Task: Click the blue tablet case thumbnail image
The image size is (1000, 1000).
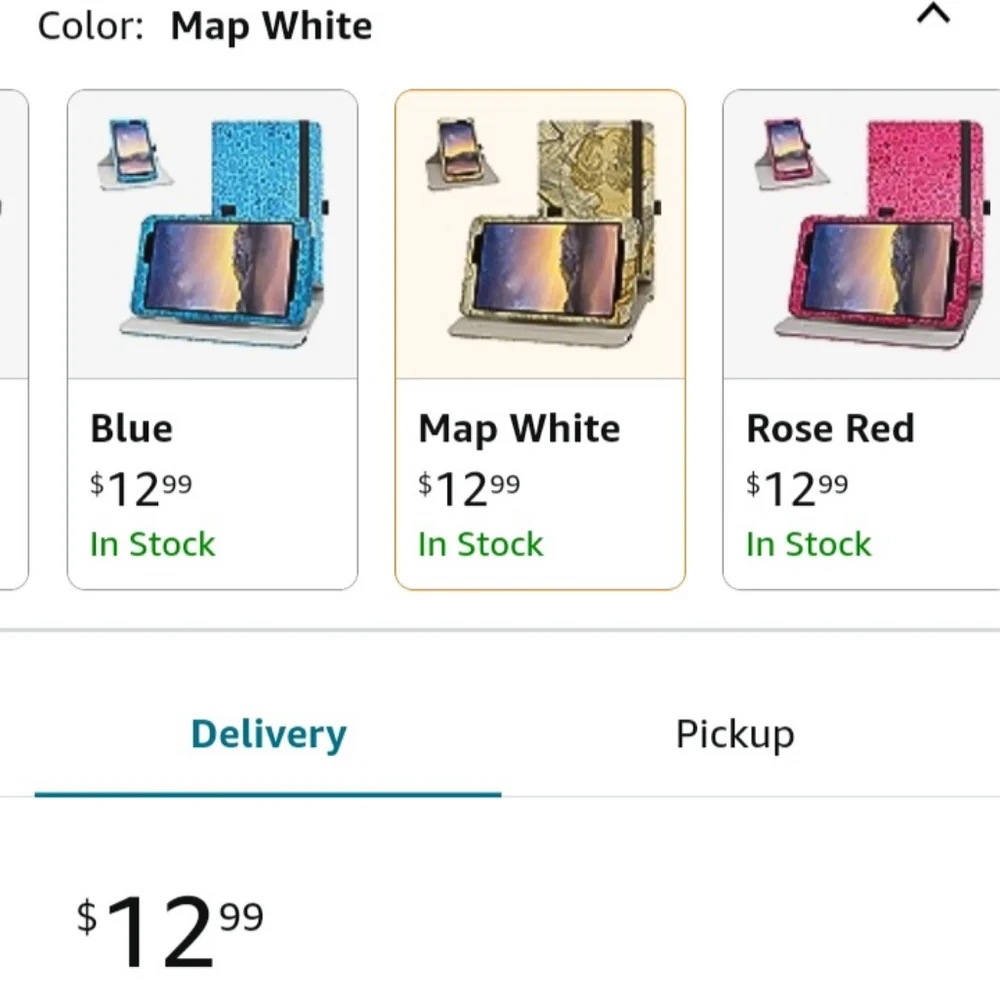Action: point(212,233)
